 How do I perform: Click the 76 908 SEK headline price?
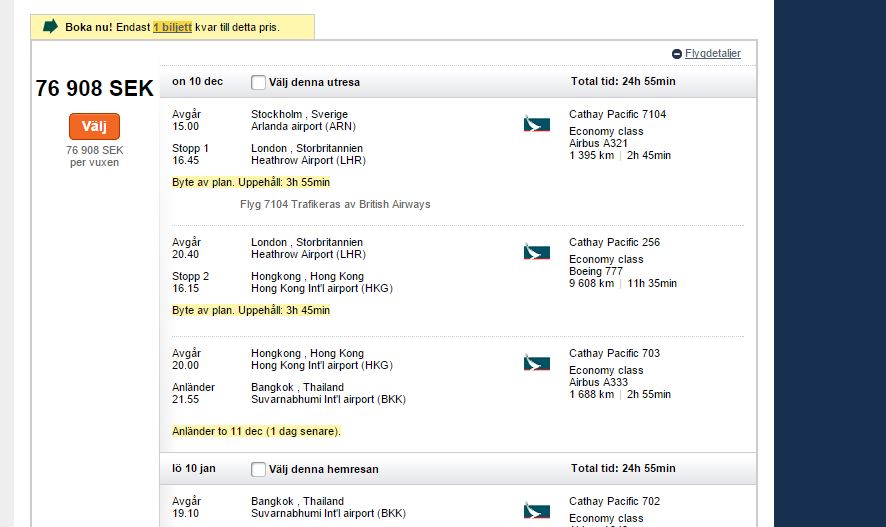coord(95,89)
